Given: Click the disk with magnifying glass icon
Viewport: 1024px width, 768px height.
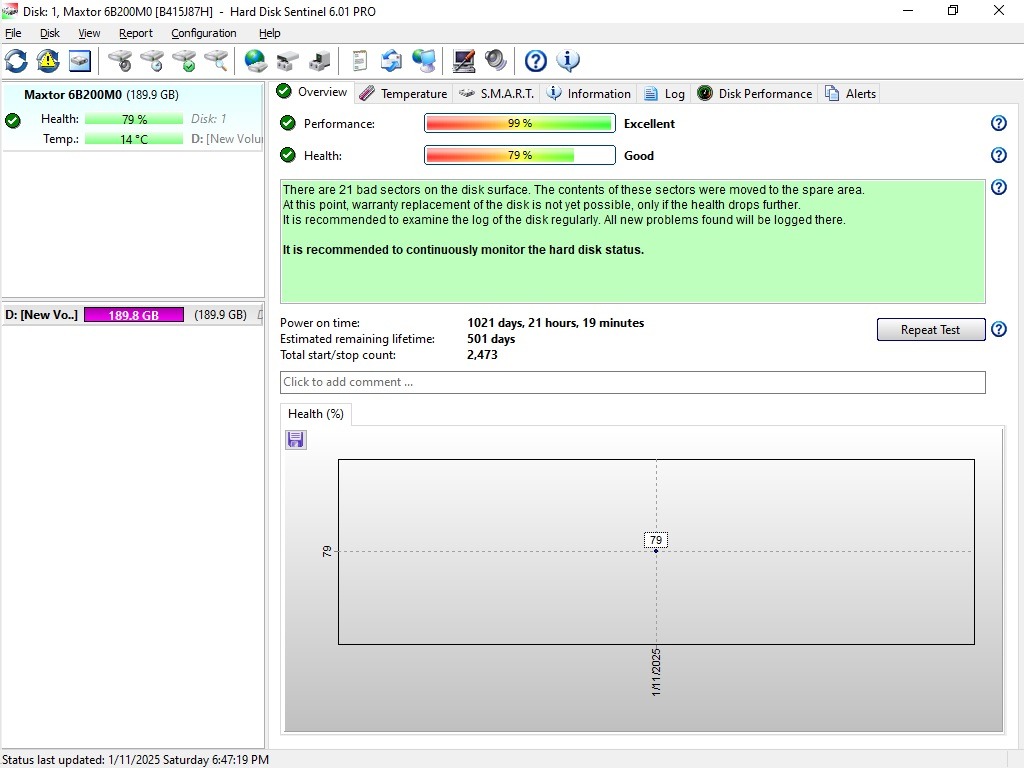Looking at the screenshot, I should tap(216, 61).
